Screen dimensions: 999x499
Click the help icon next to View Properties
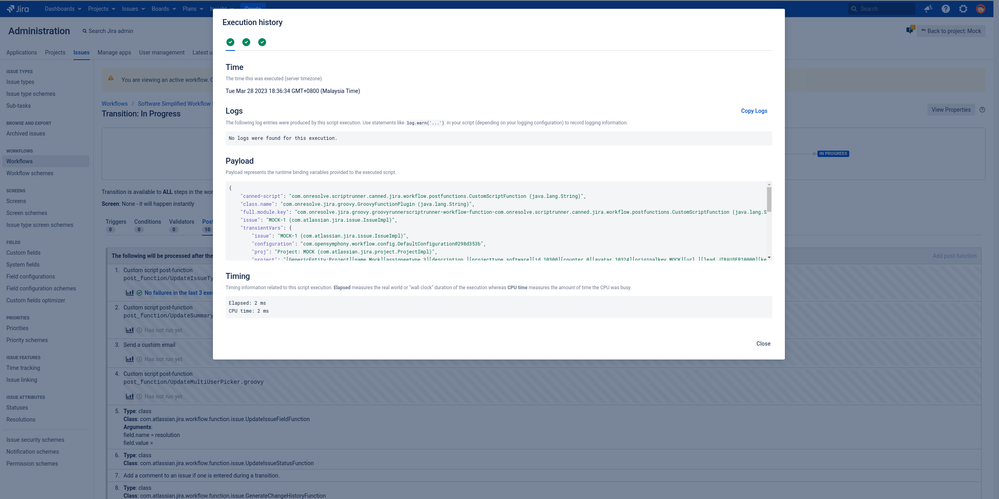coord(982,110)
